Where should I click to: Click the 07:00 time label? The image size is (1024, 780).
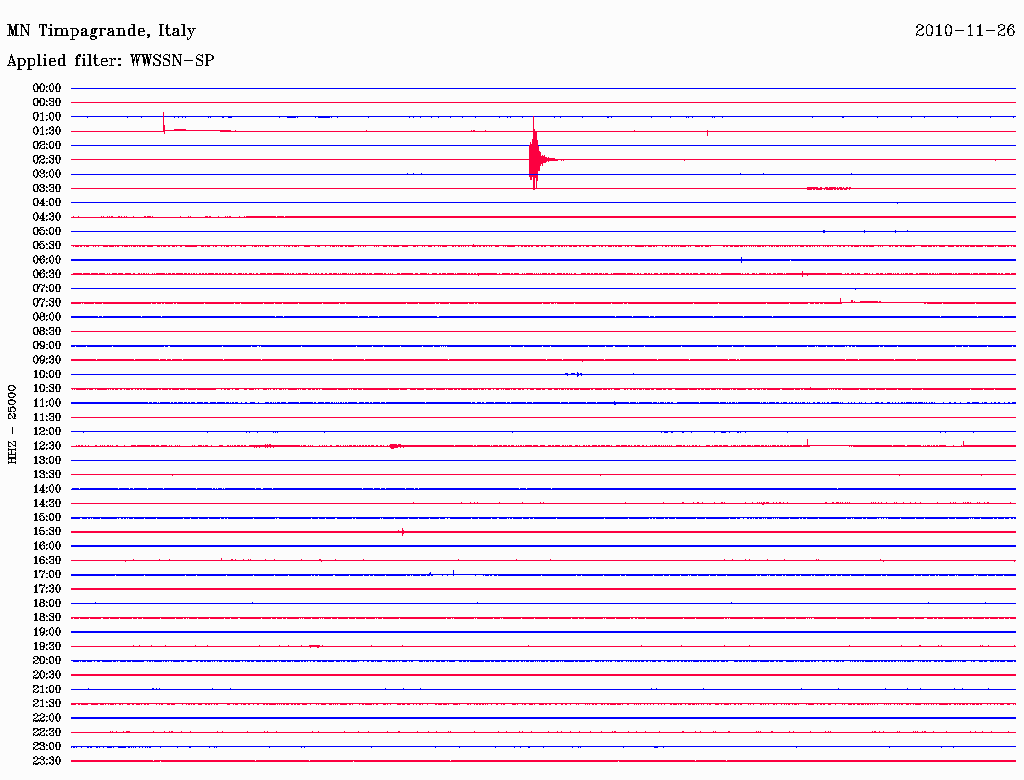[46, 289]
